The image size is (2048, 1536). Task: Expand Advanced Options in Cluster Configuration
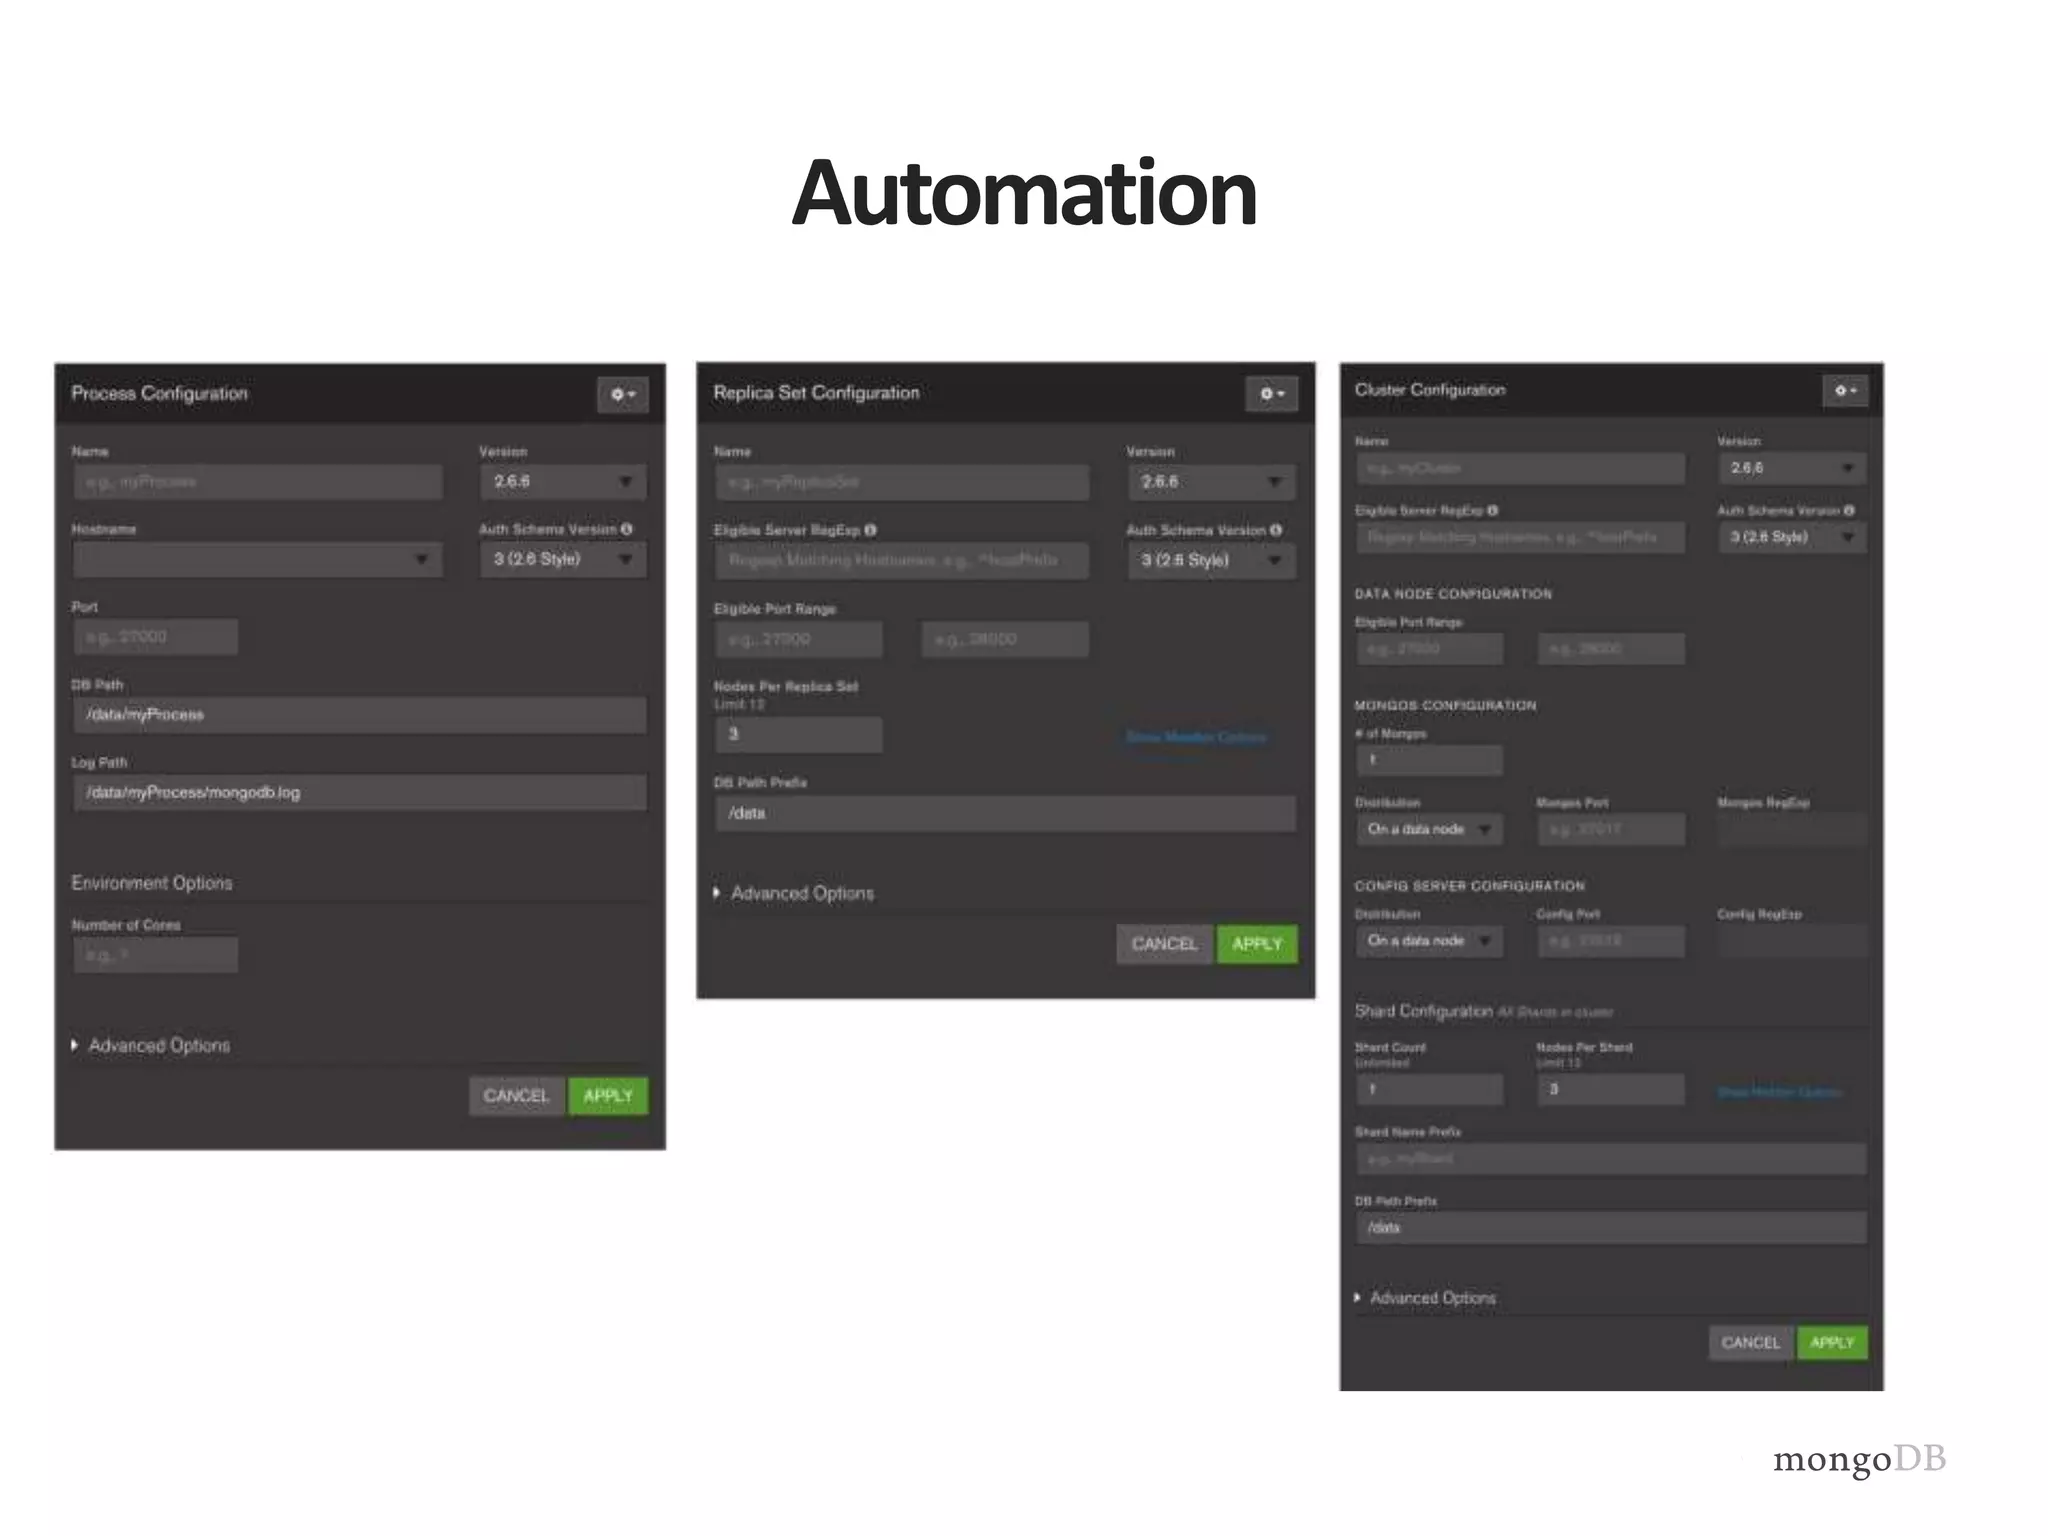coord(1426,1298)
